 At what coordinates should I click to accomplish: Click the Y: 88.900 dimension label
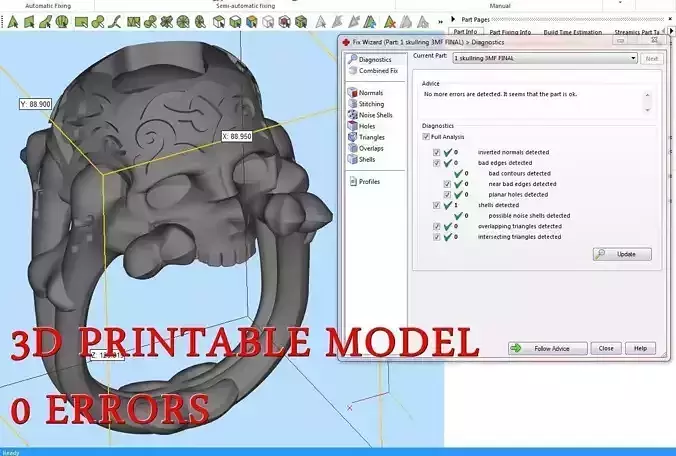tap(35, 104)
